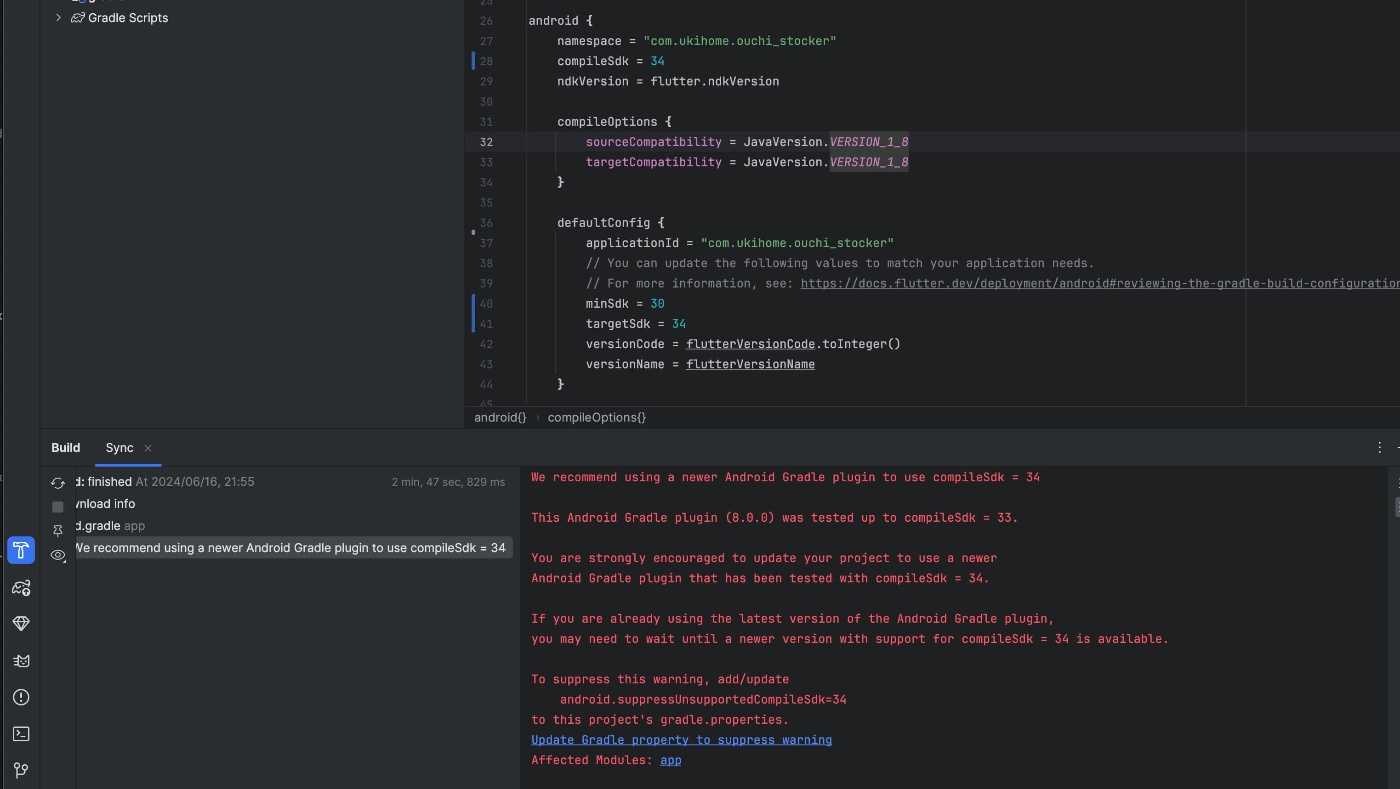
Task: Expand the Gradle Scripts tree node
Action: (x=58, y=17)
